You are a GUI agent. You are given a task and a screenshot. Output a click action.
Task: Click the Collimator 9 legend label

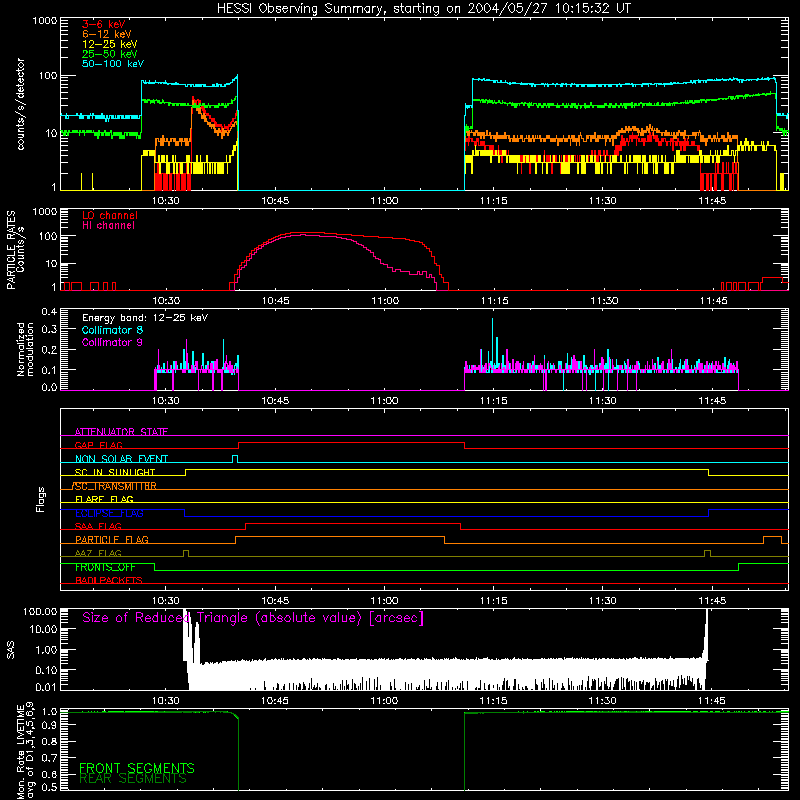[112, 342]
